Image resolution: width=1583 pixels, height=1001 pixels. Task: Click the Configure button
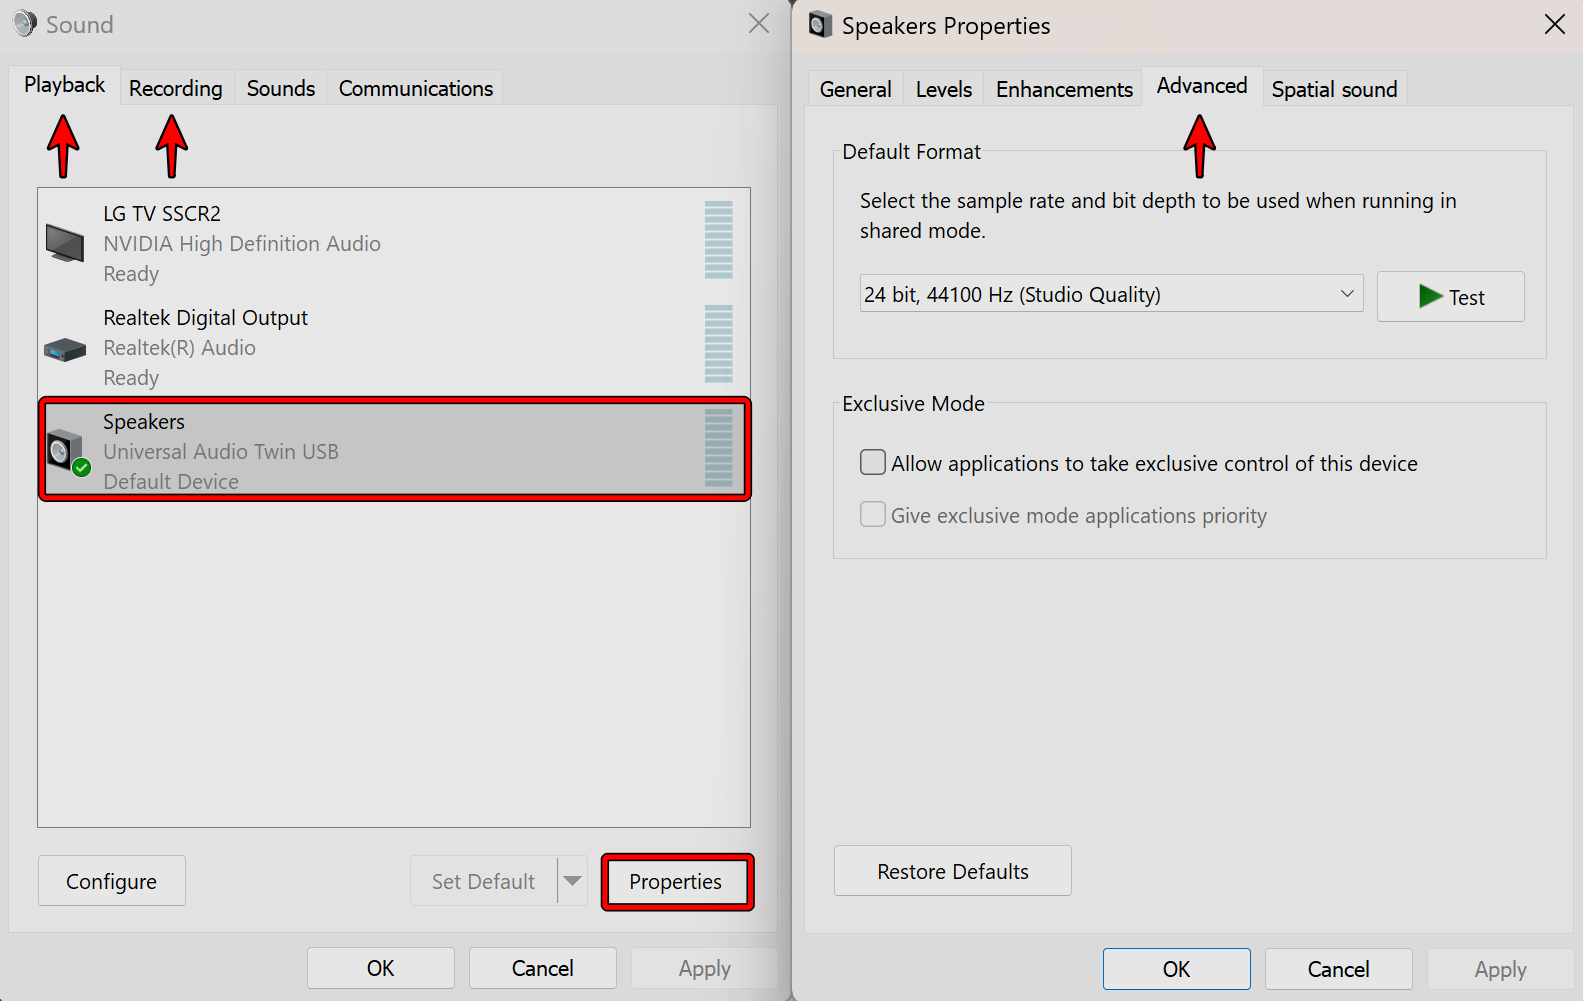[112, 881]
